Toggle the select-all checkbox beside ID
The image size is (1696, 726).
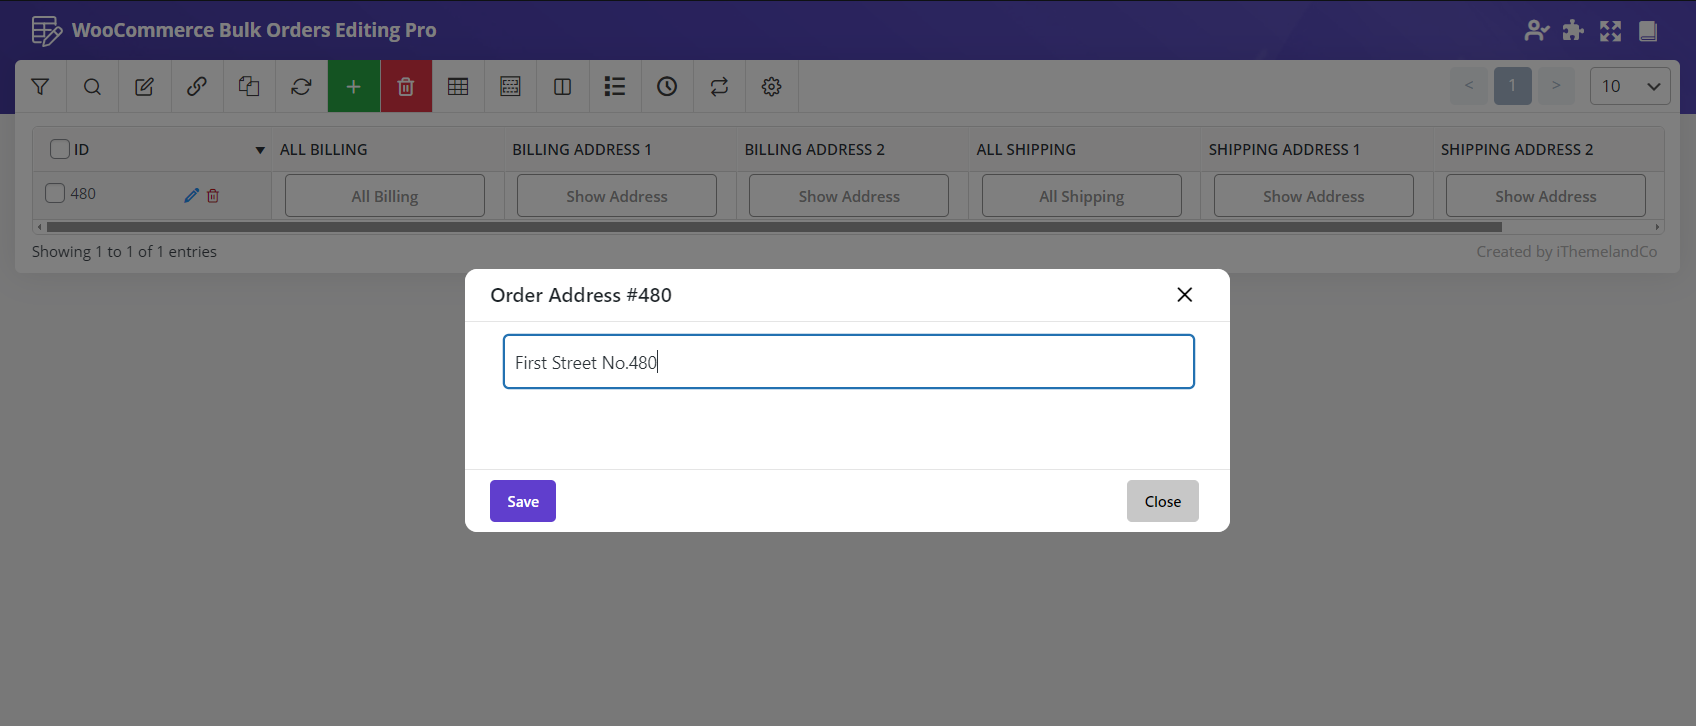pyautogui.click(x=60, y=149)
